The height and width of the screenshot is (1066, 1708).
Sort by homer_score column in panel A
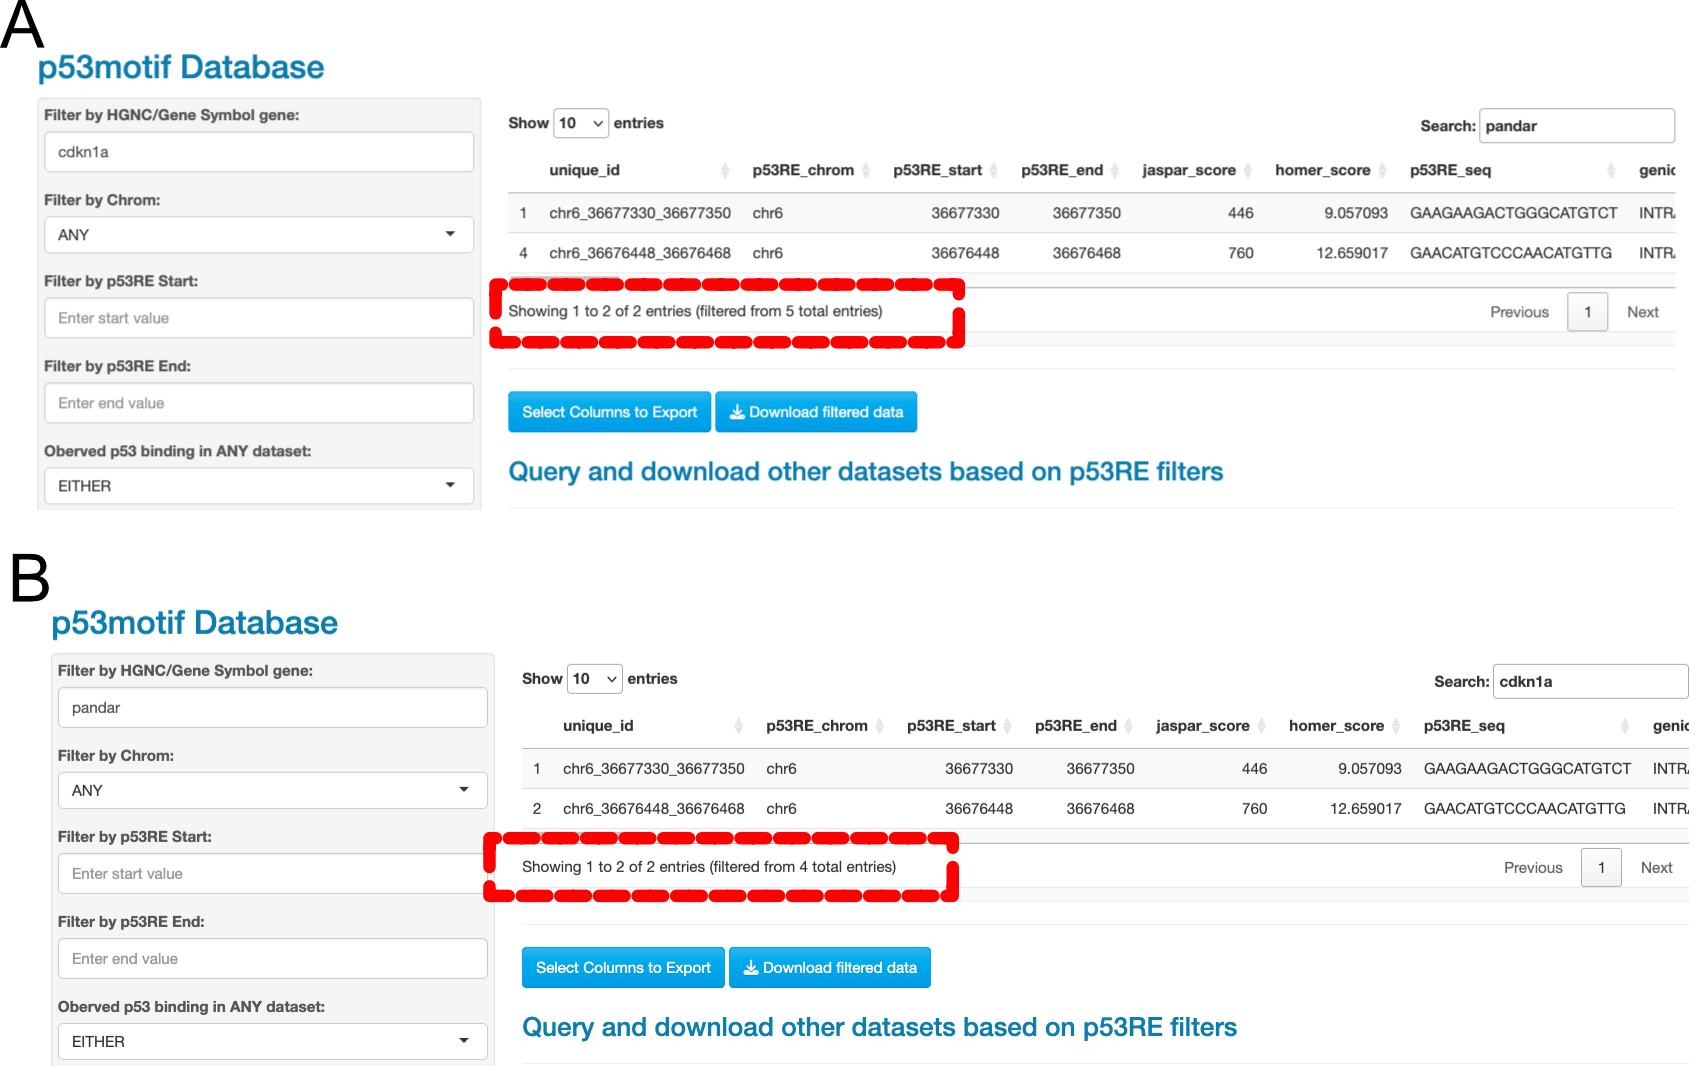coord(1331,170)
